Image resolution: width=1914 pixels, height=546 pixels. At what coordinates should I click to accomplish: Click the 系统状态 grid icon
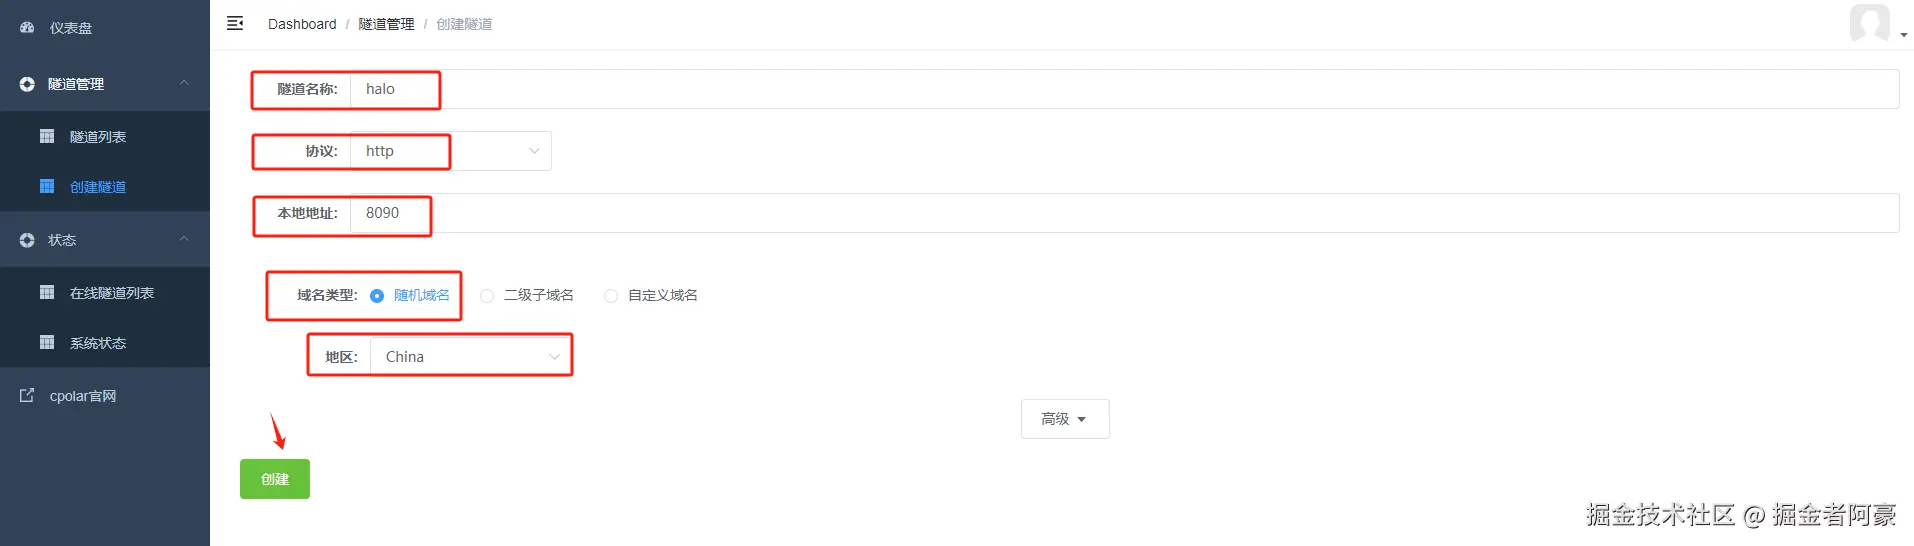click(47, 342)
